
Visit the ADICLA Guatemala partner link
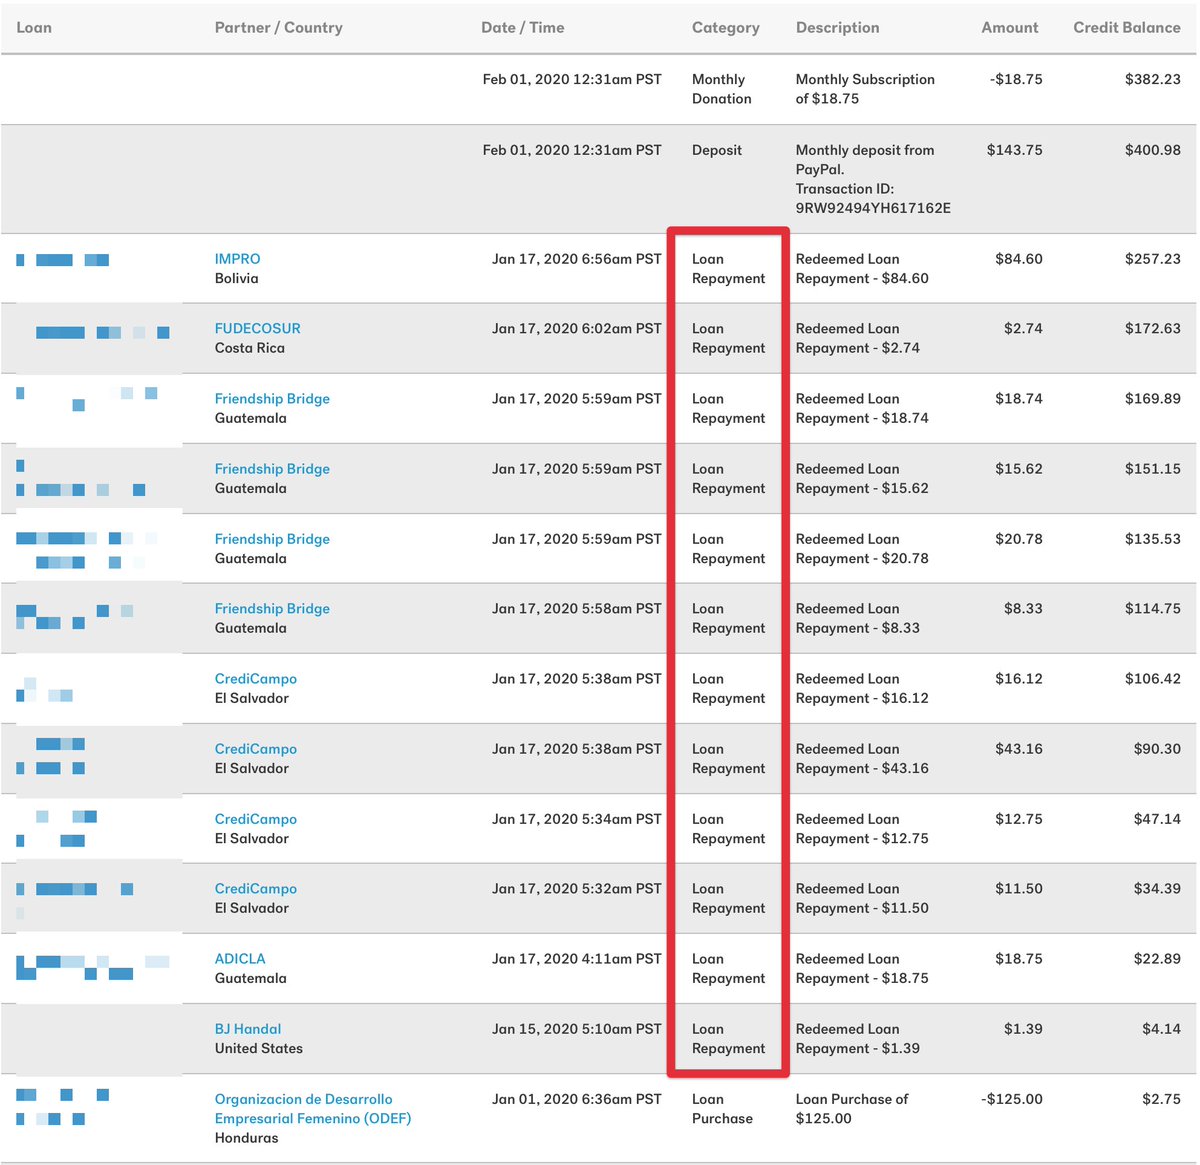(240, 958)
